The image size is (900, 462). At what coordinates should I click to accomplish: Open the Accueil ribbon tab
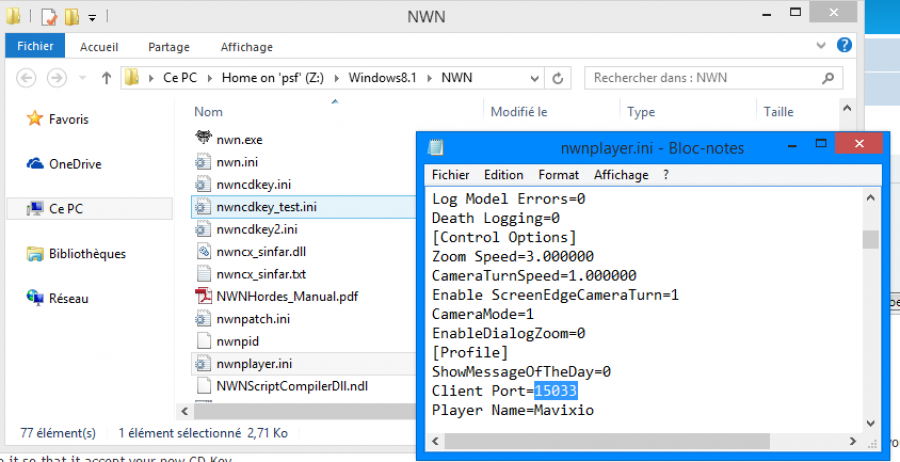[99, 47]
